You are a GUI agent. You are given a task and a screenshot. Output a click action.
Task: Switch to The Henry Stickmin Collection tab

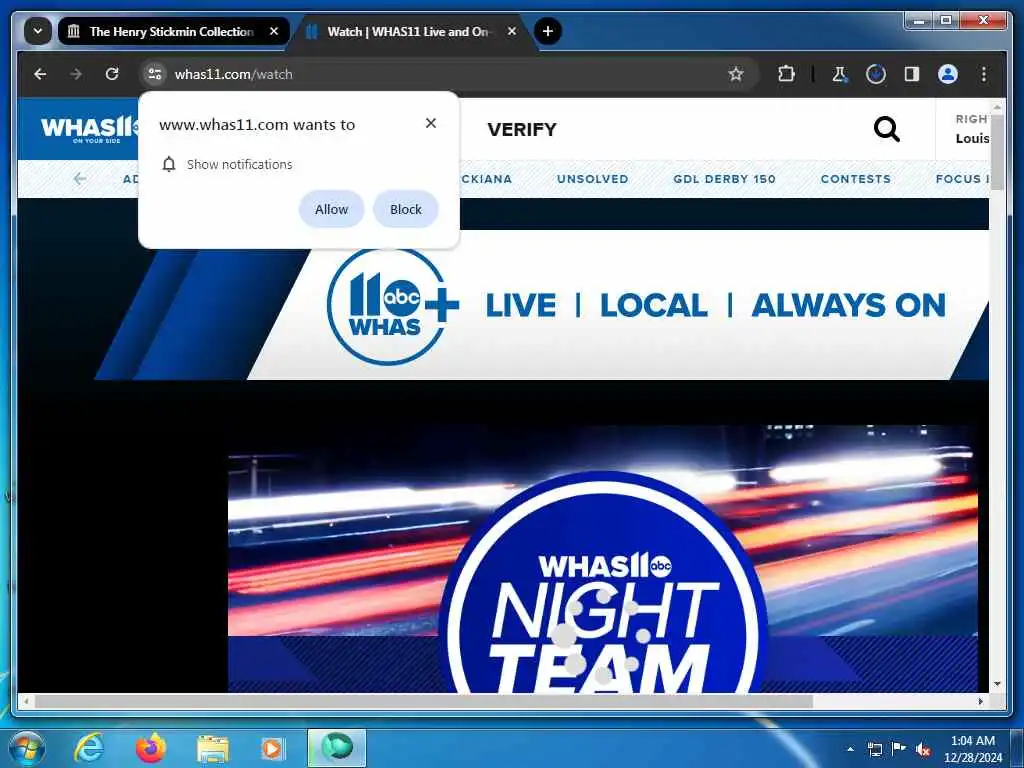(173, 31)
